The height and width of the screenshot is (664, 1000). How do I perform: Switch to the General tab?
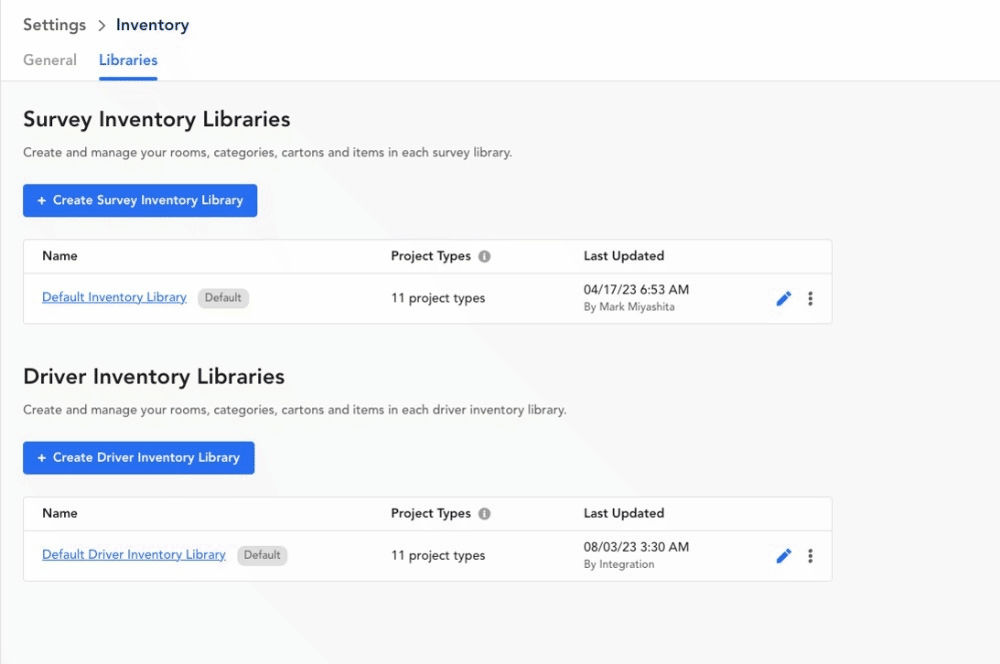[x=50, y=60]
